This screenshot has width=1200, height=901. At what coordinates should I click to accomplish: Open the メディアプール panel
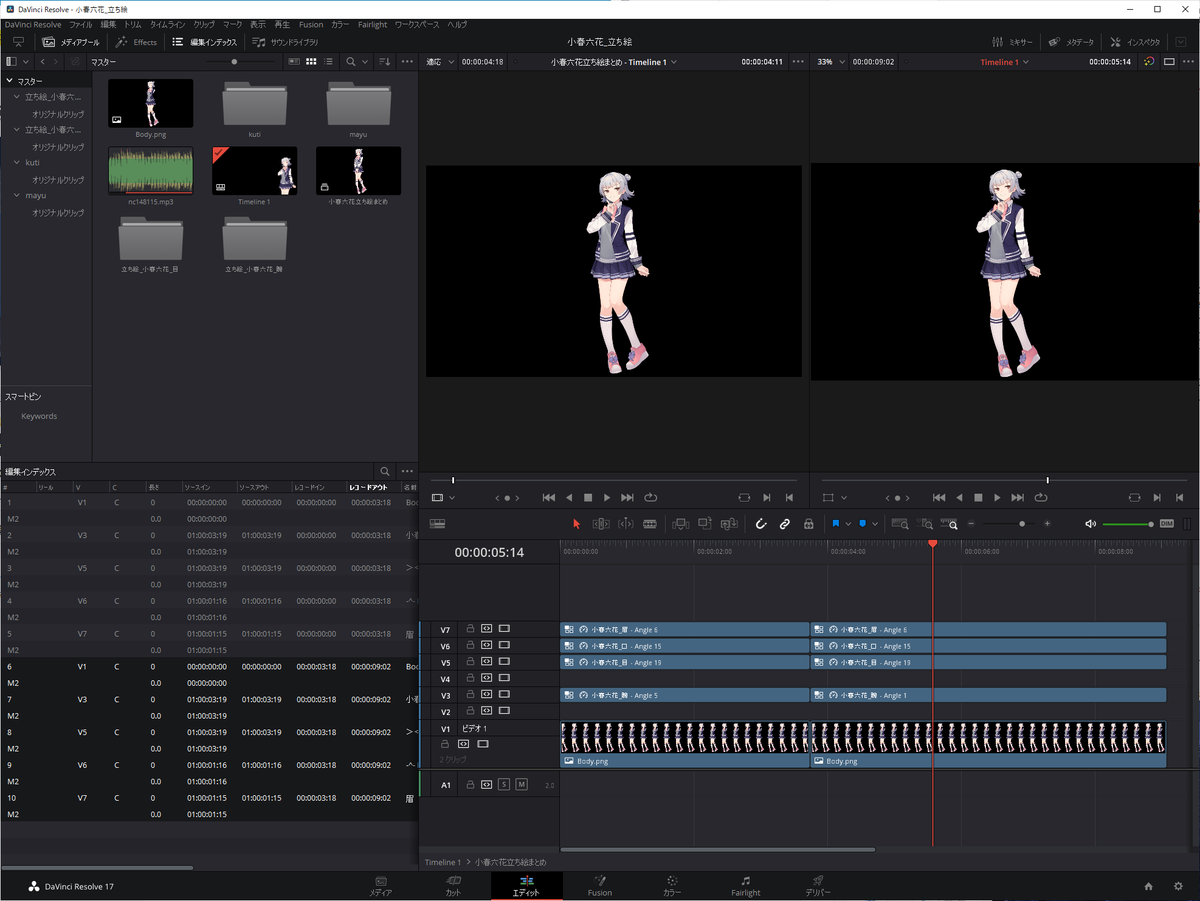(x=70, y=42)
